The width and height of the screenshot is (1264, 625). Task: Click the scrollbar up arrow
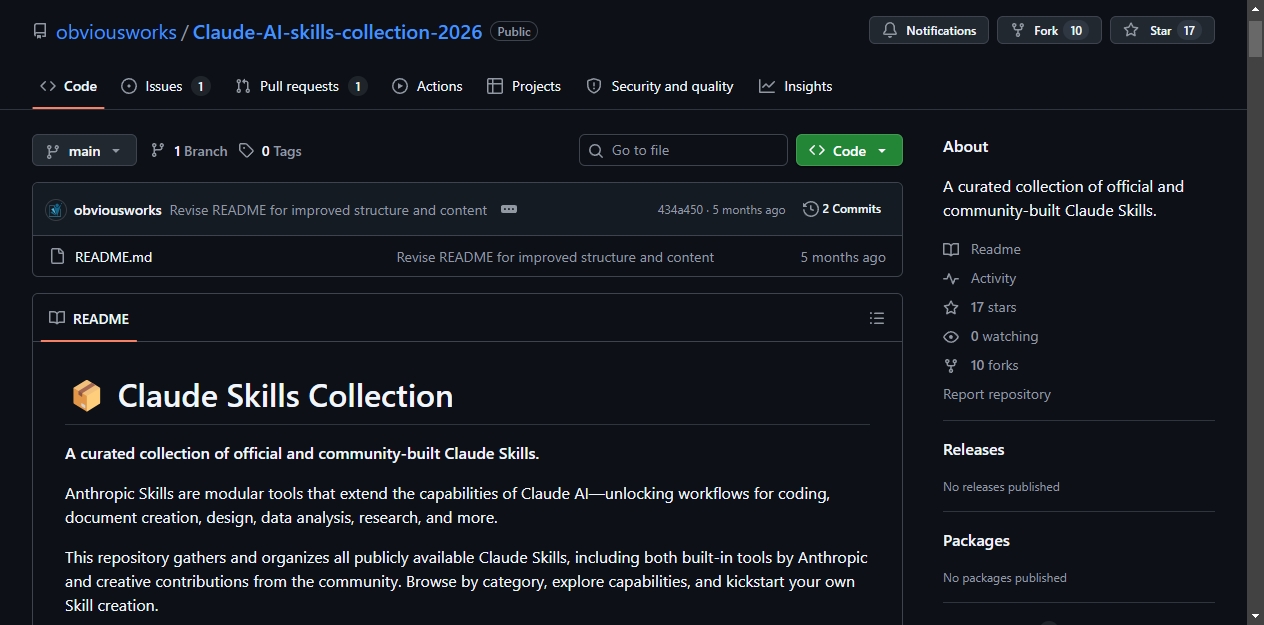[1255, 8]
